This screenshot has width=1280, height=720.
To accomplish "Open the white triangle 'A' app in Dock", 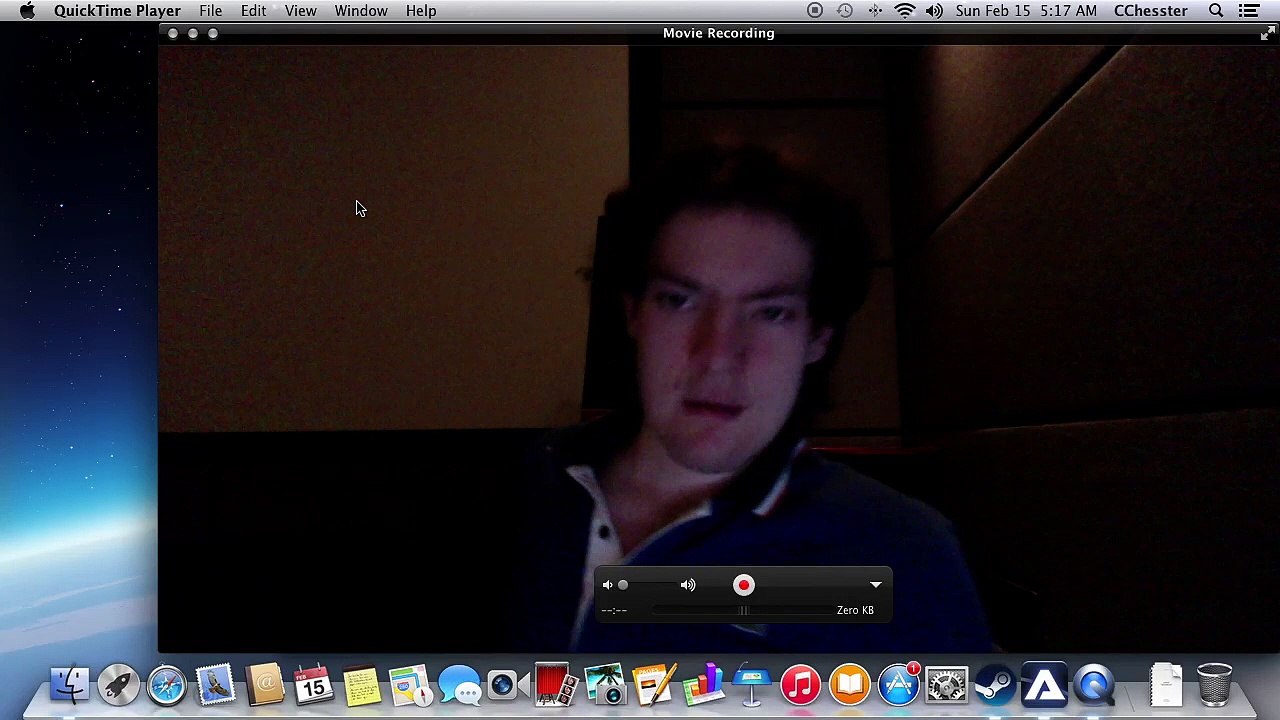I will pos(1044,686).
